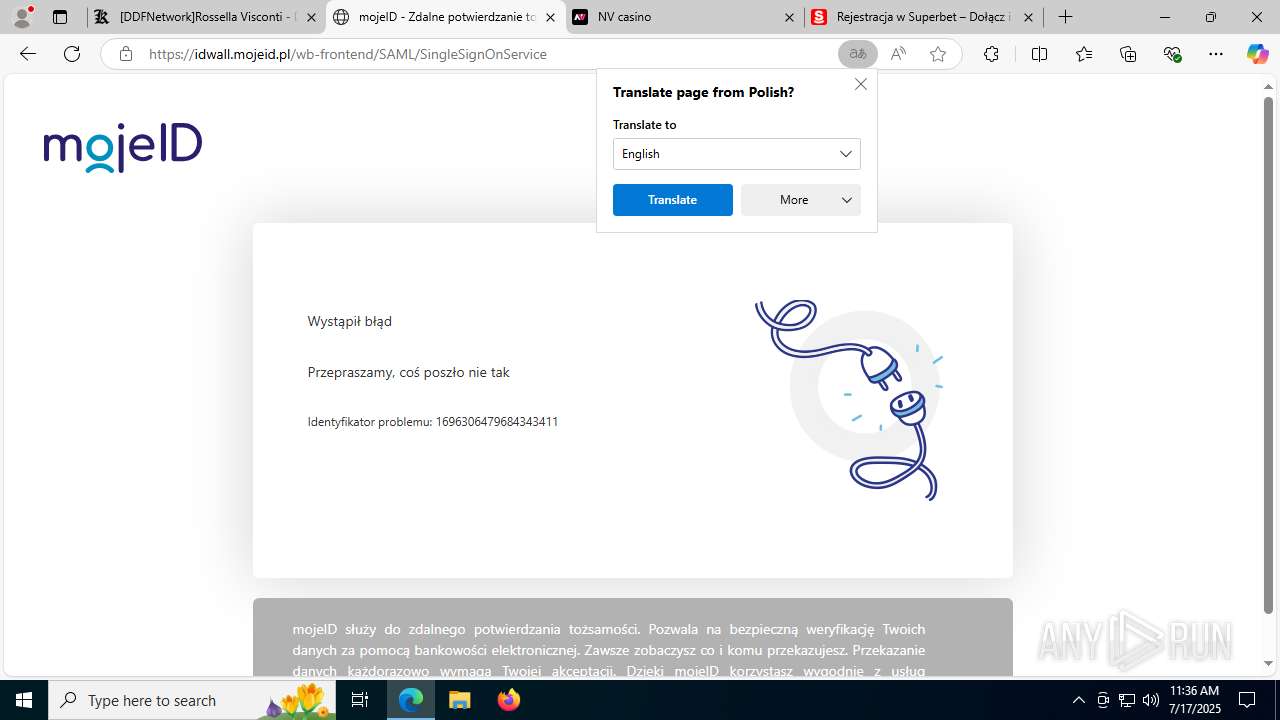
Task: Open the Extensions puzzle icon
Action: (x=991, y=54)
